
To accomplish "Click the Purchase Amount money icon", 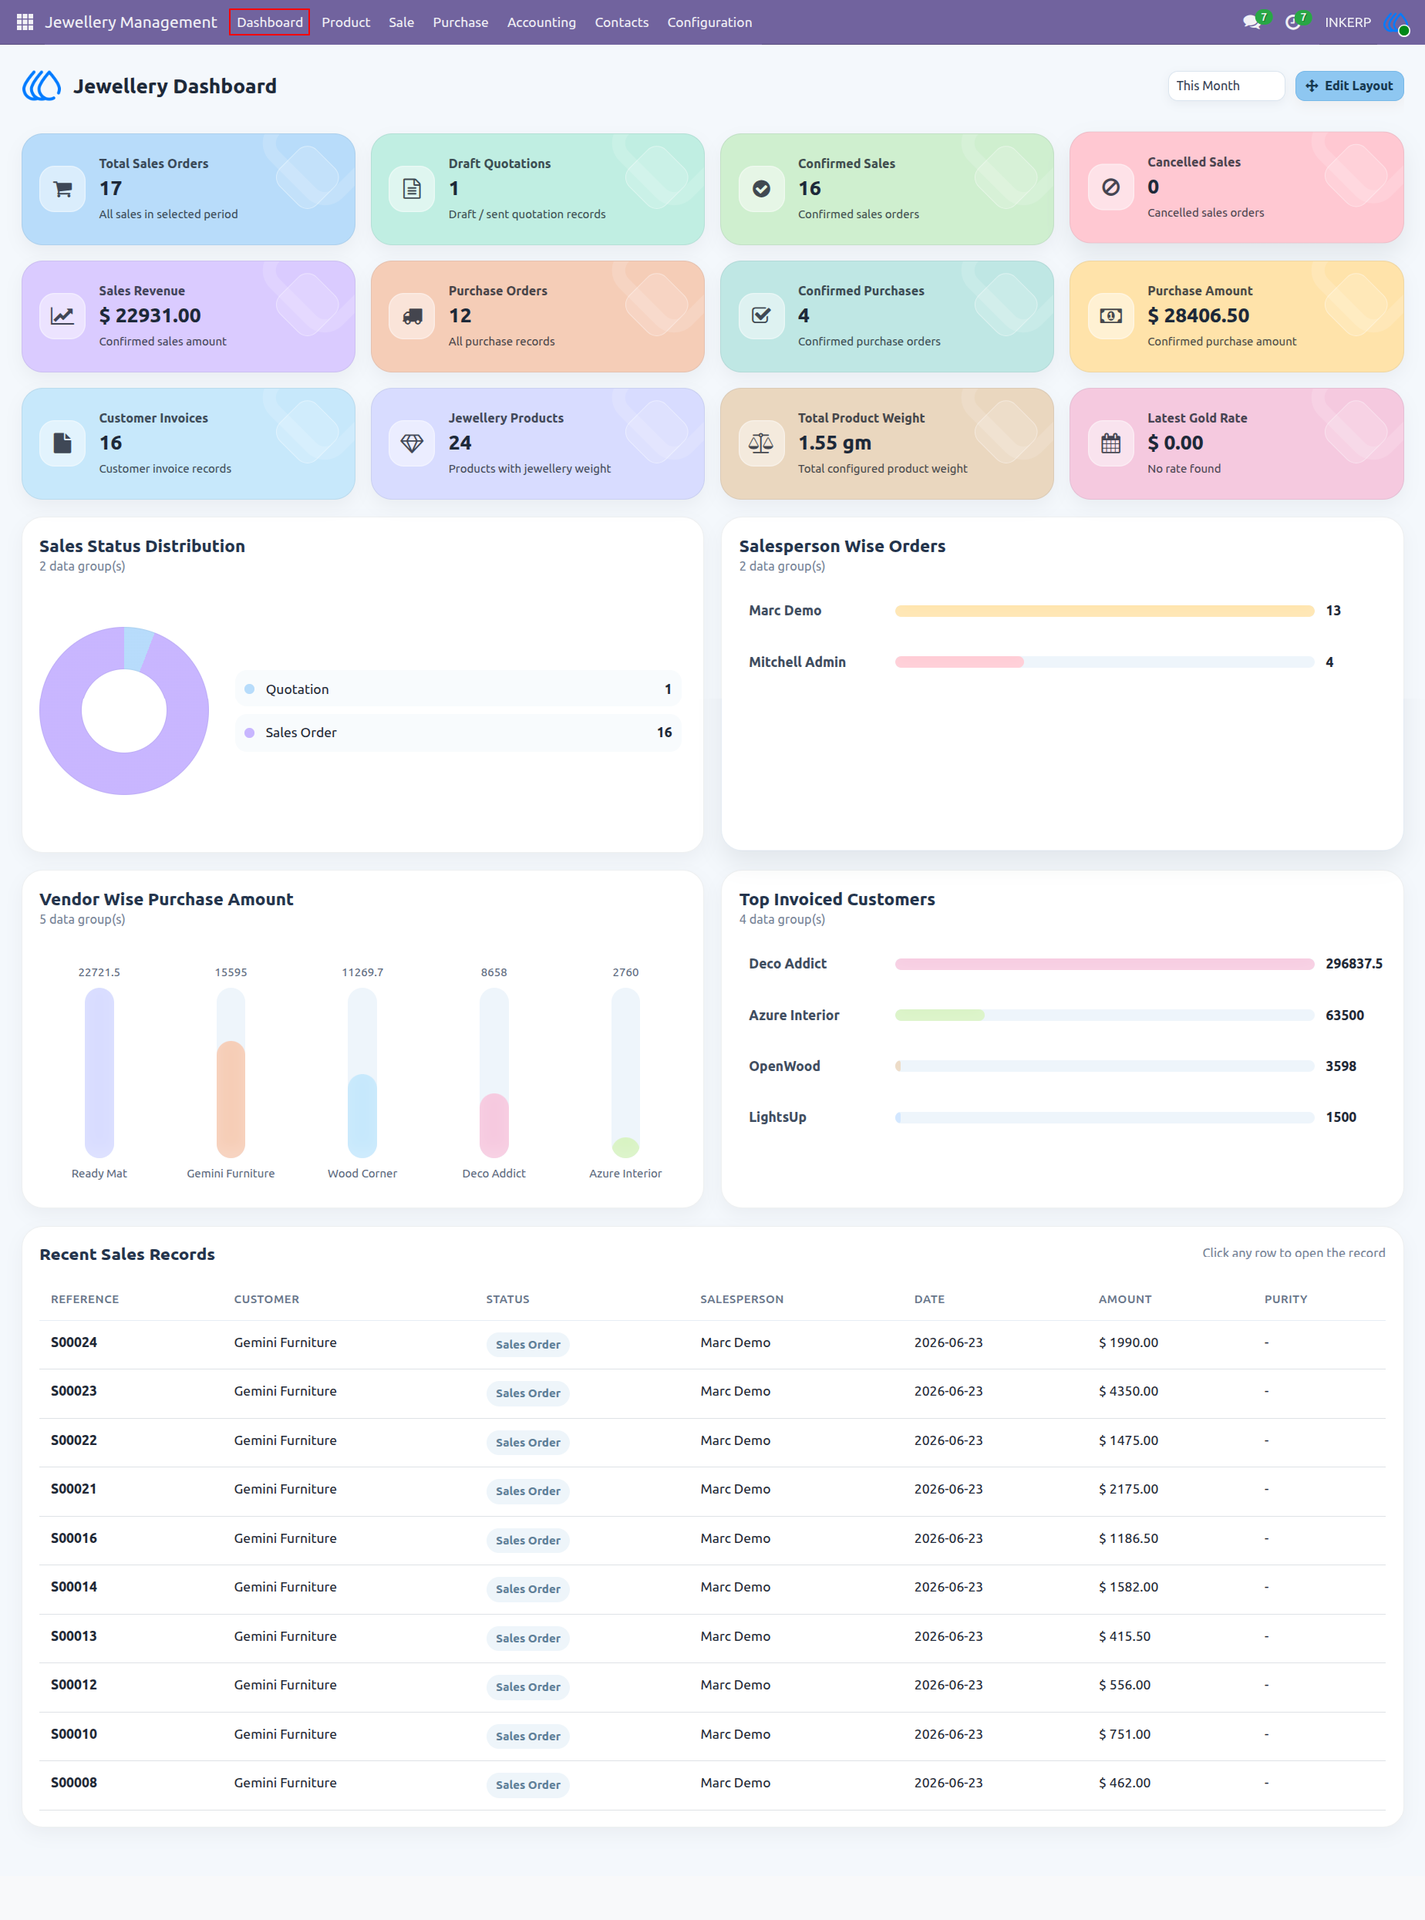I will (1111, 316).
